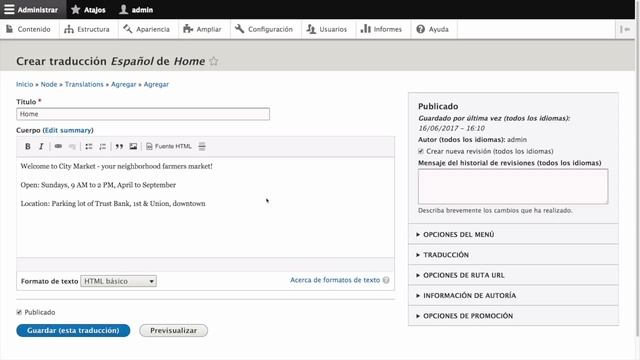This screenshot has height=360, width=640.
Task: Follow the Node breadcrumb link
Action: point(49,84)
